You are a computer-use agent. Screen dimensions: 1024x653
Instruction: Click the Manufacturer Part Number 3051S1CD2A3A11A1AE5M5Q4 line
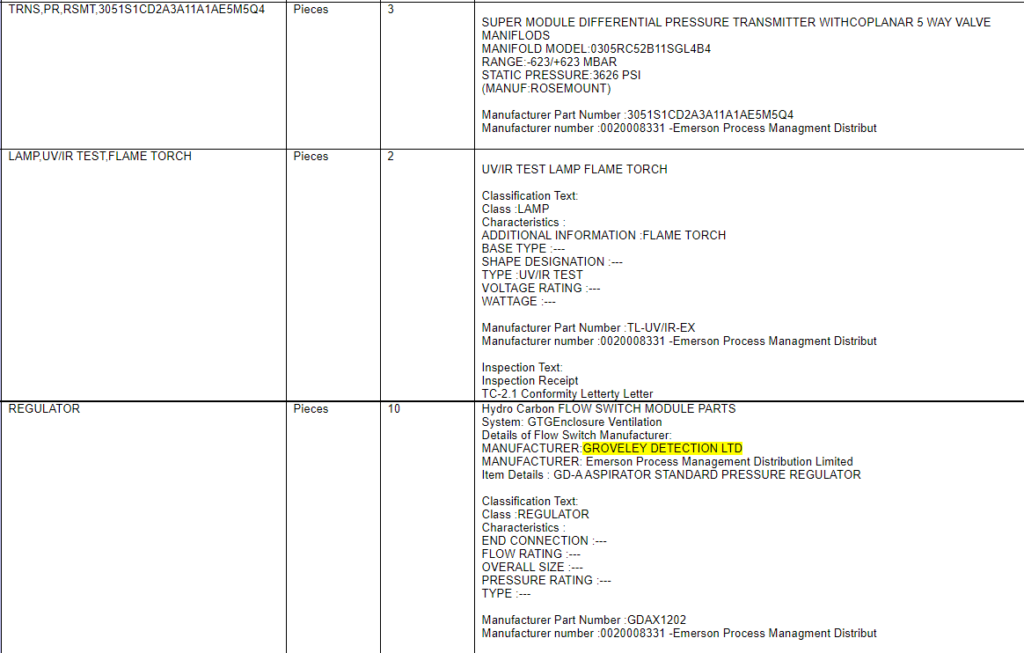pyautogui.click(x=638, y=115)
